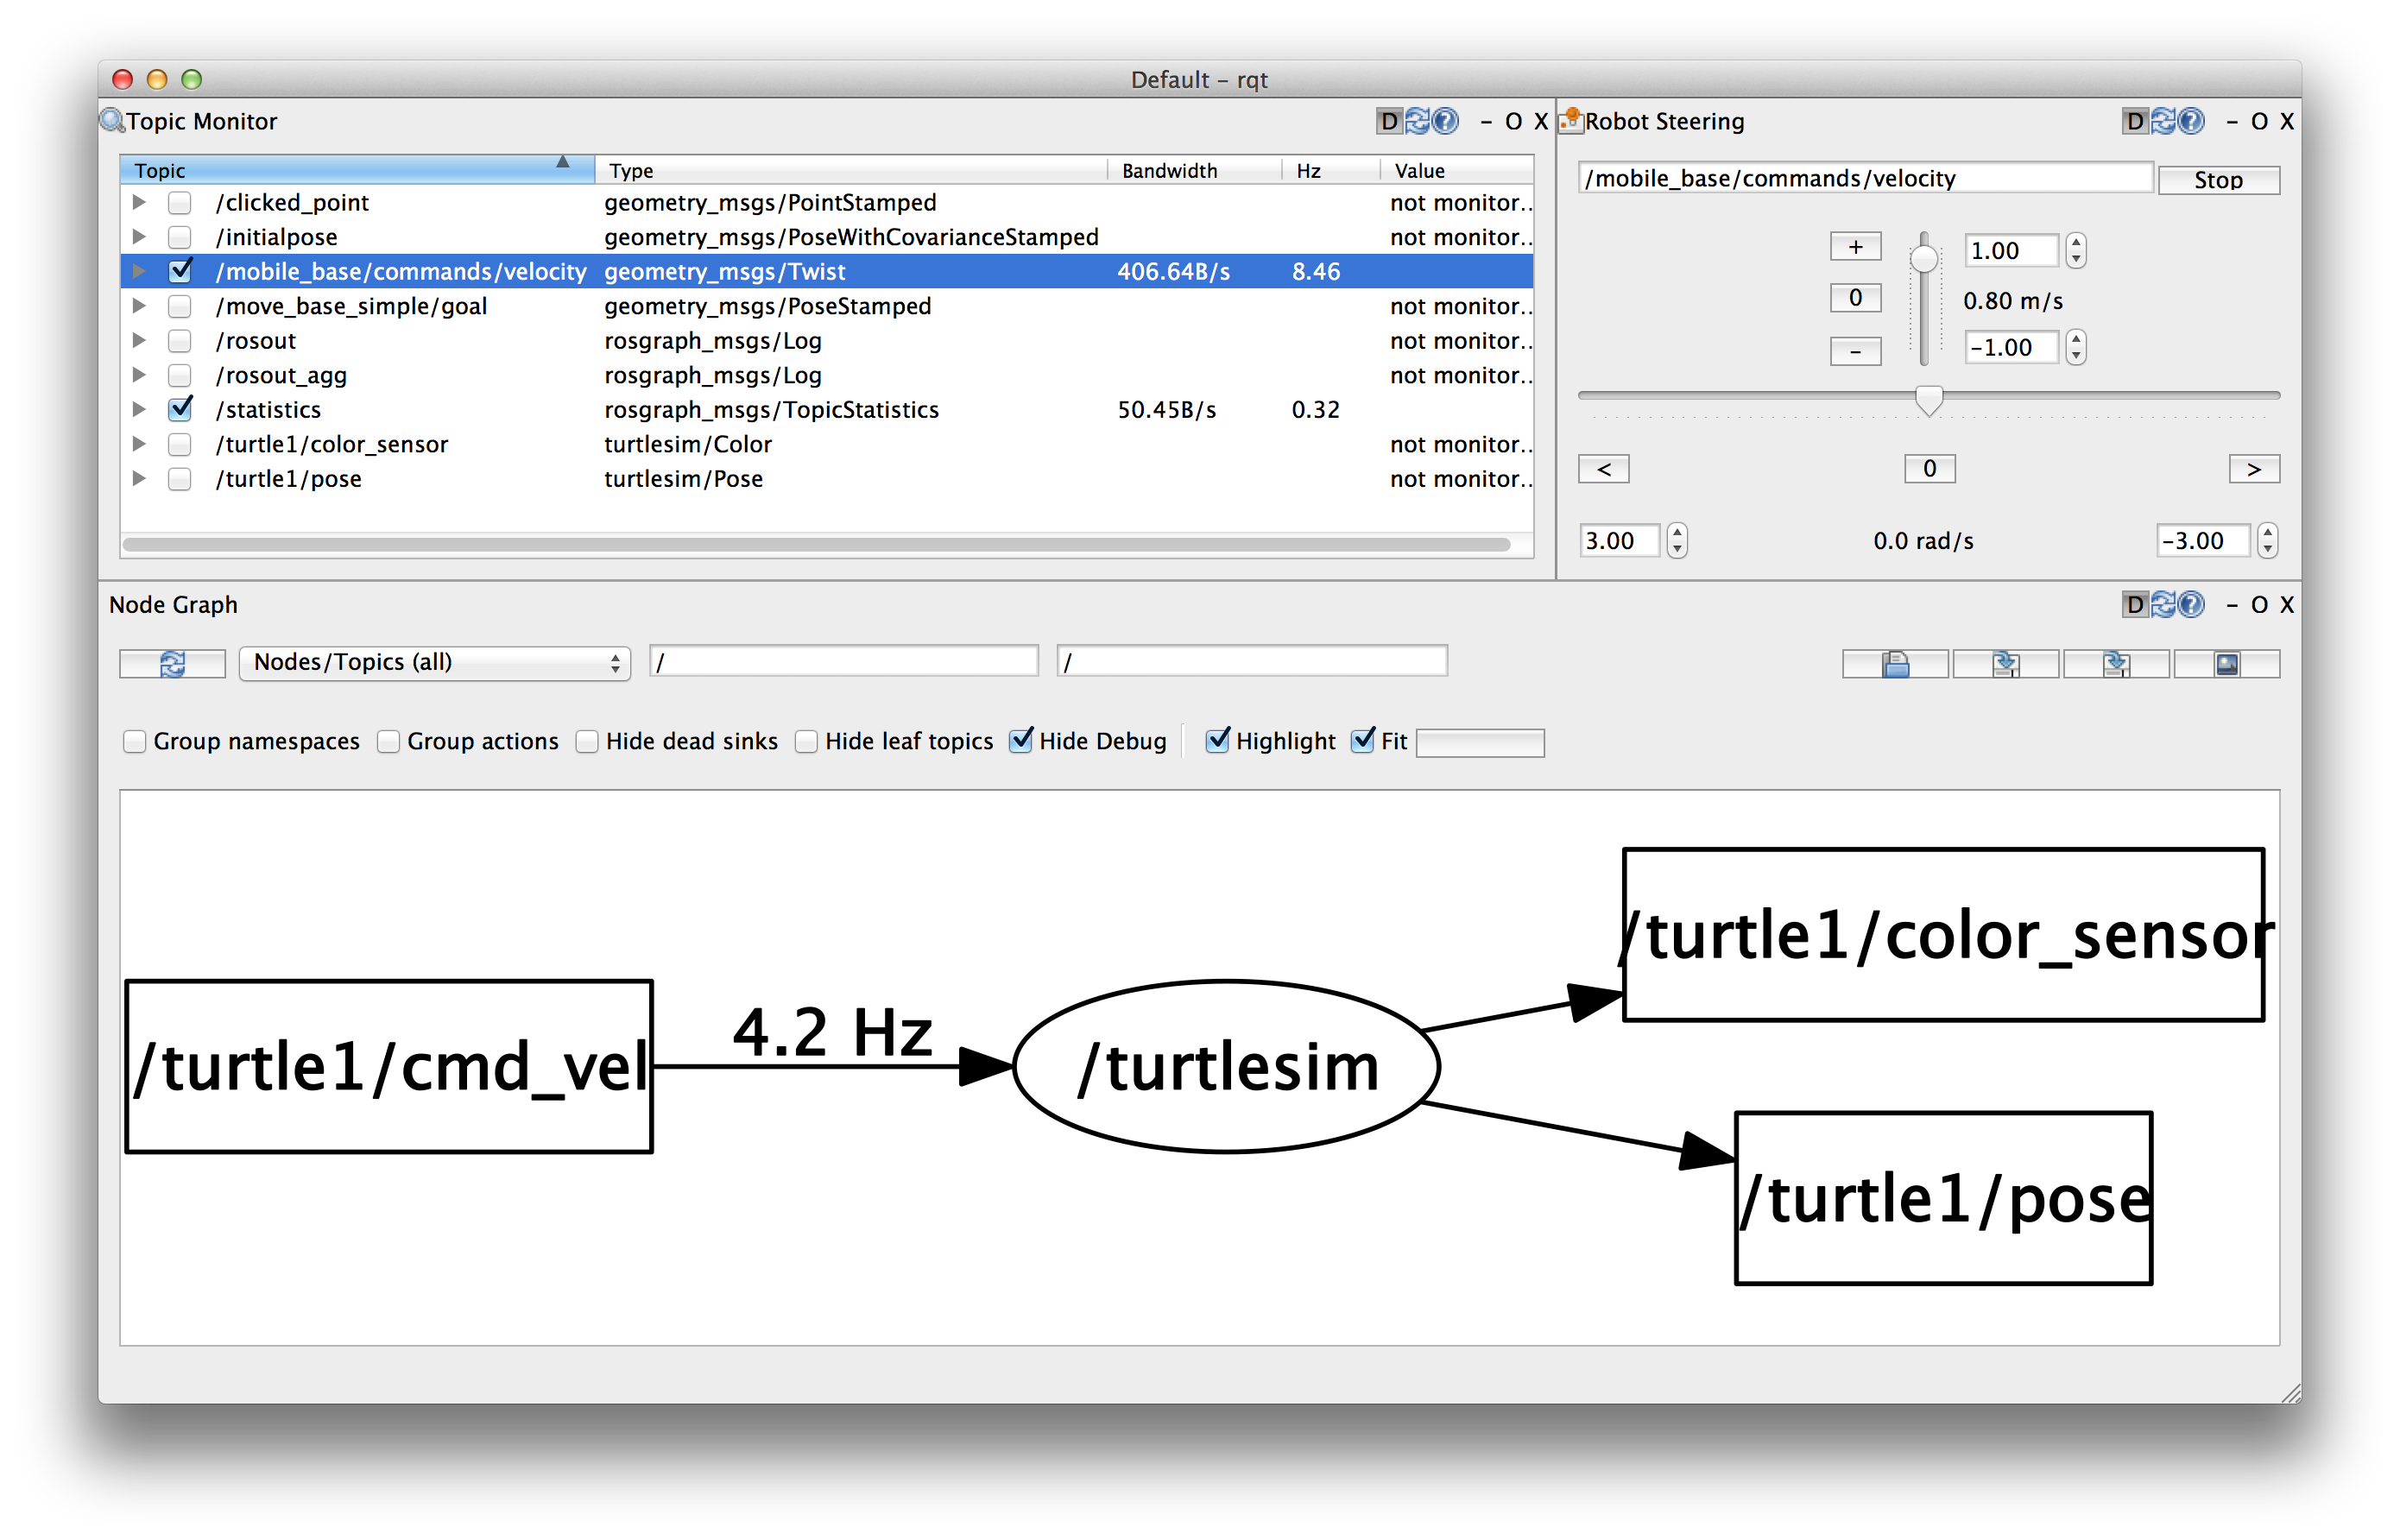
Task: Click reload icon in Node Graph header
Action: click(2164, 605)
